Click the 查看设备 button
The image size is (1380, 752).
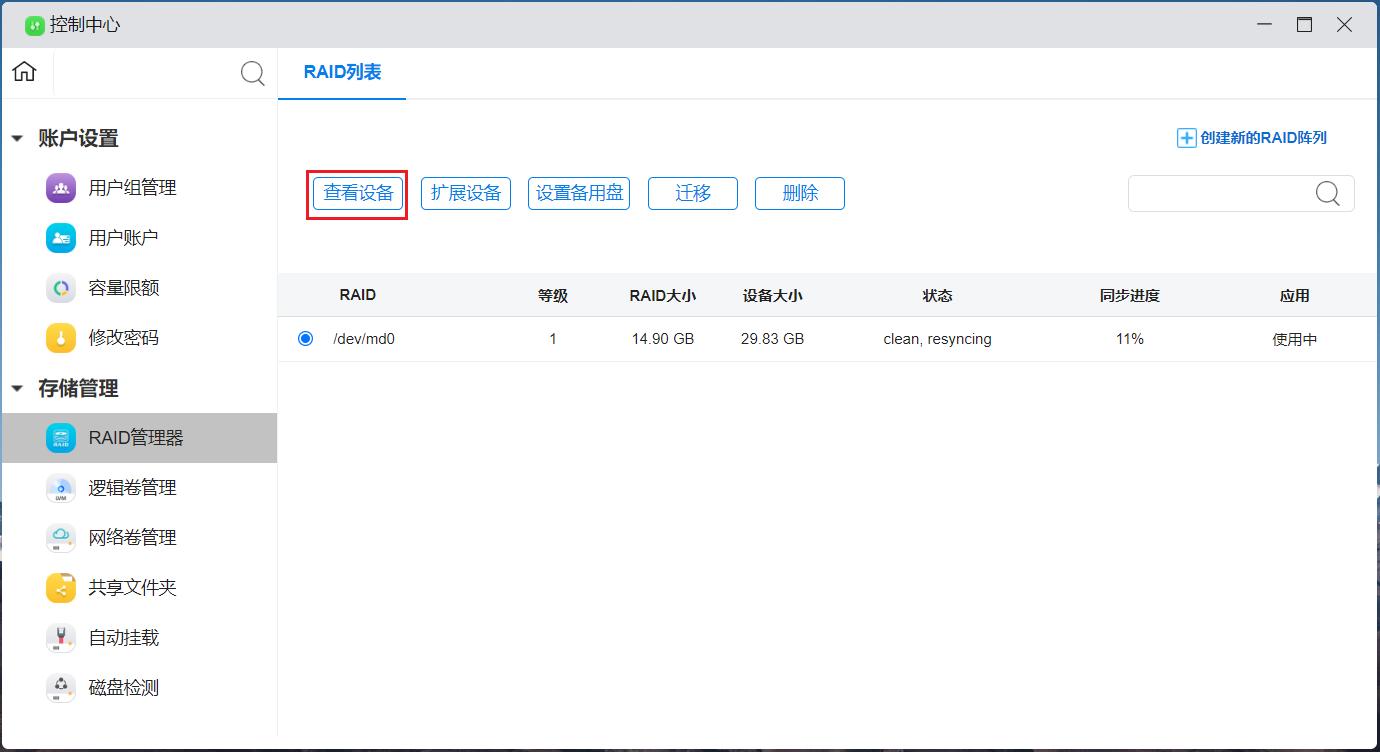[358, 193]
